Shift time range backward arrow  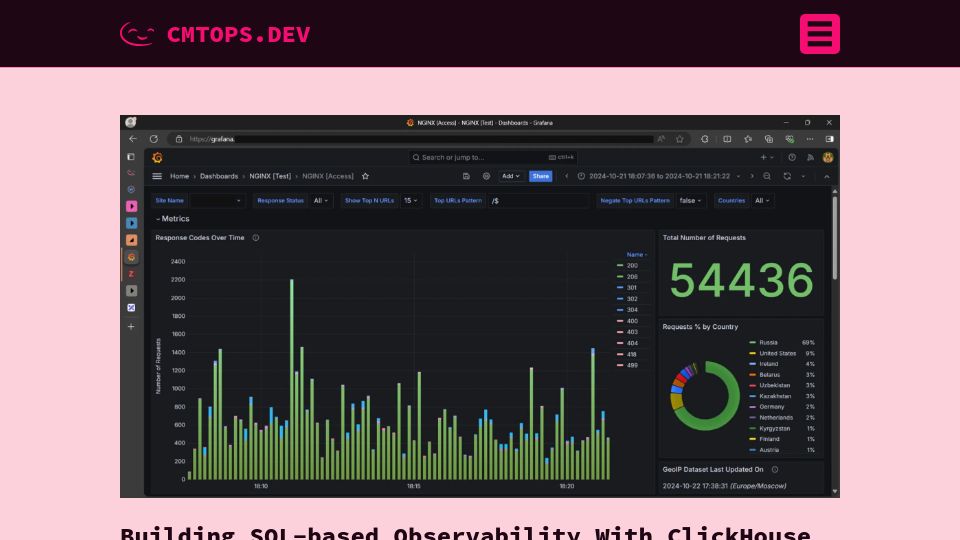(566, 176)
